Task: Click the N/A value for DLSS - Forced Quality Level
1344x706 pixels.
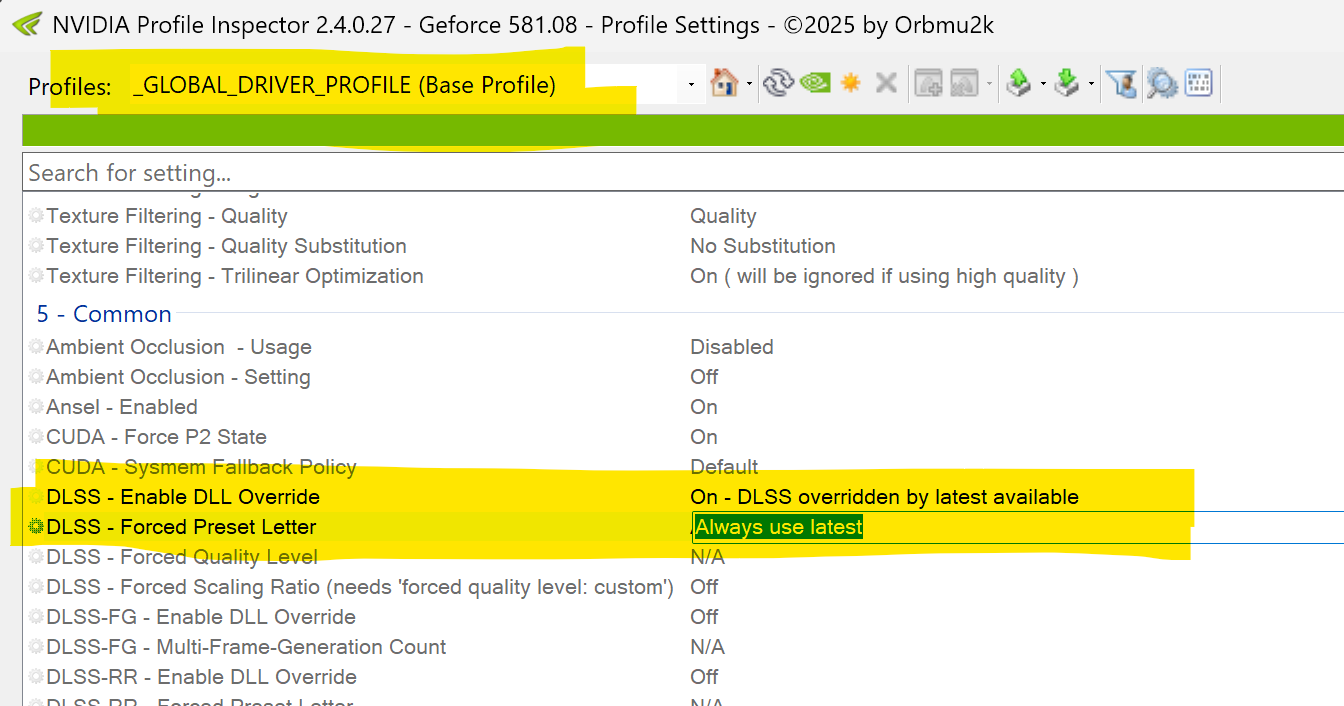Action: [x=707, y=557]
